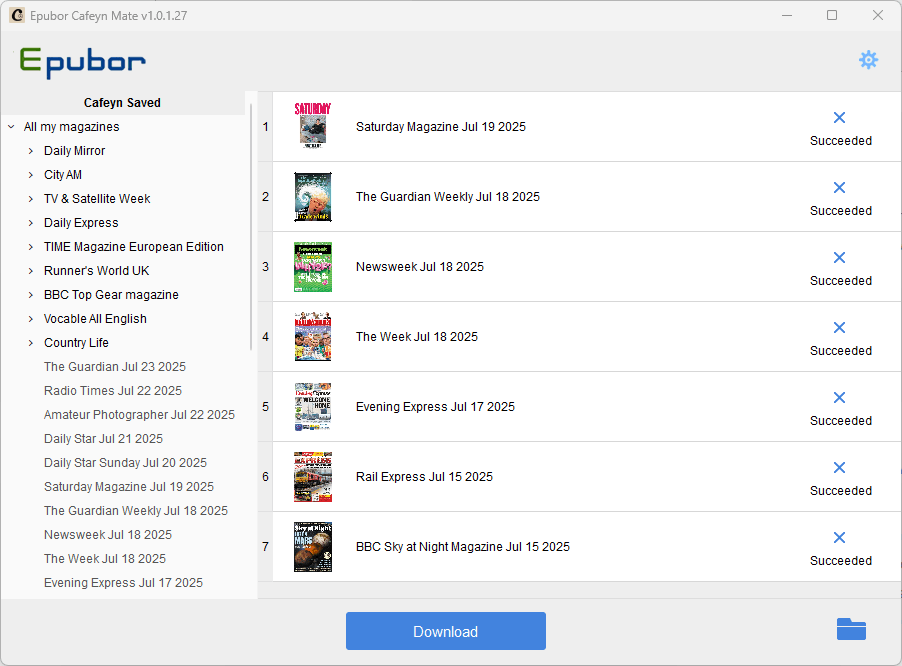Select Vocable All English magazine

tap(95, 318)
